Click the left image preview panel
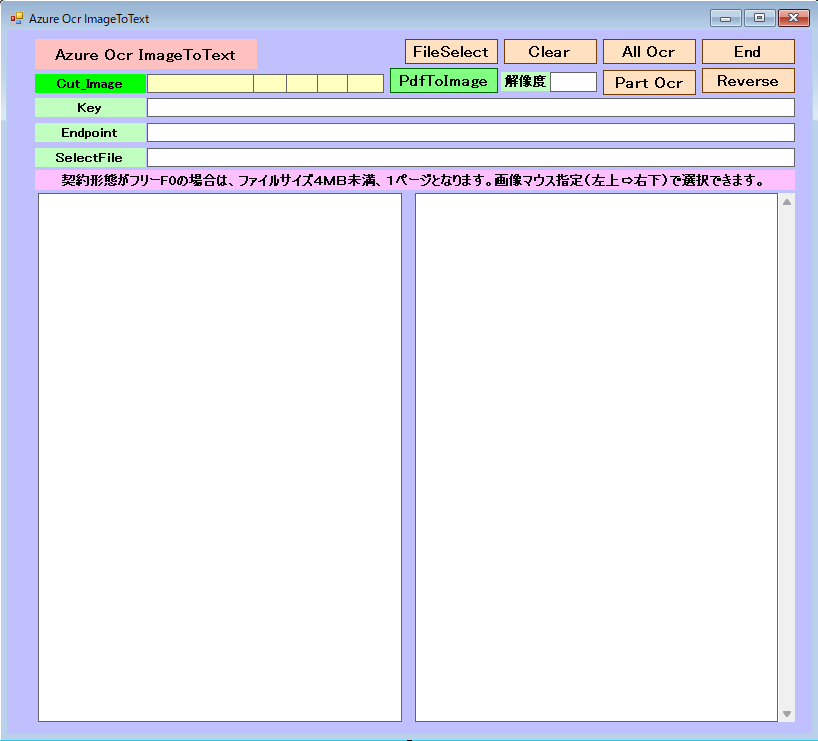The height and width of the screenshot is (741, 818). (220, 456)
